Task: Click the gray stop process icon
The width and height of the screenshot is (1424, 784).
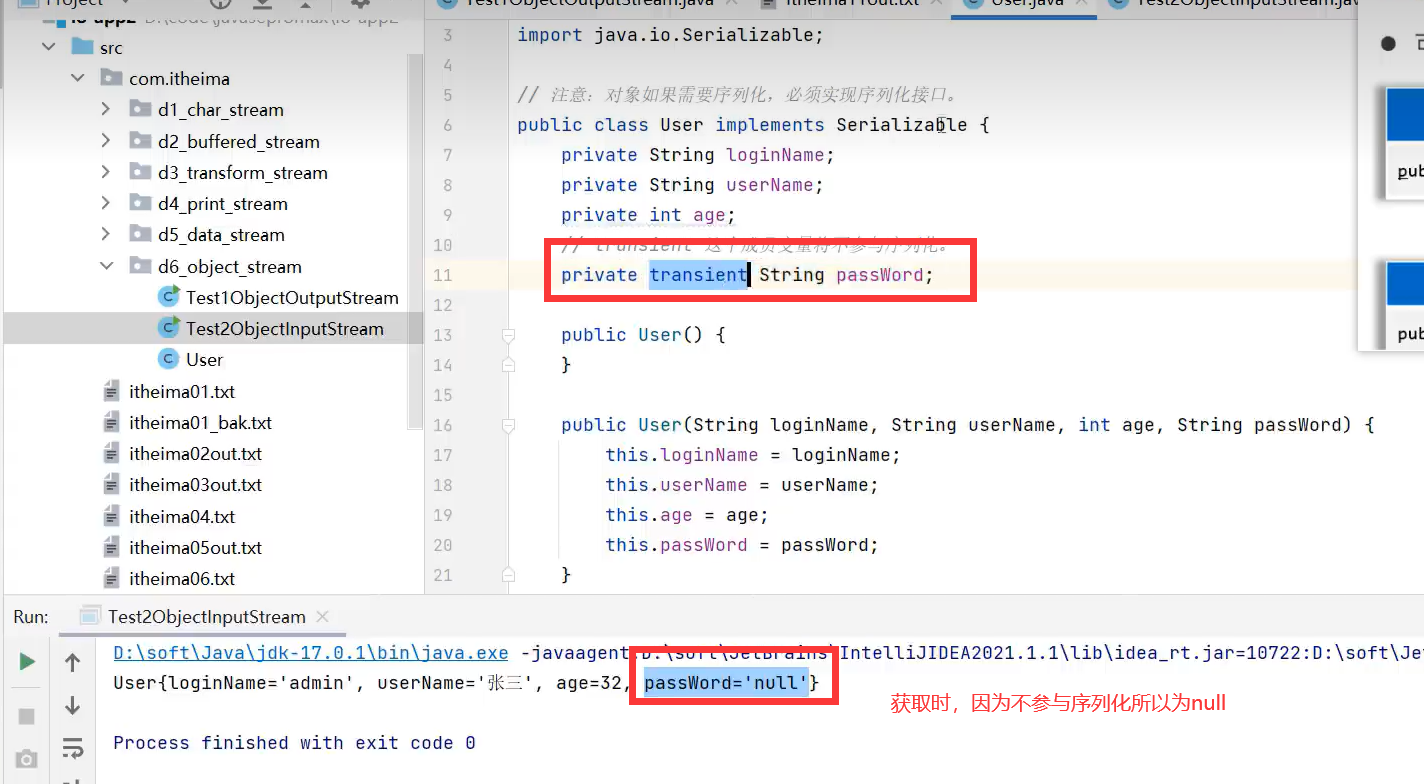Action: (27, 716)
